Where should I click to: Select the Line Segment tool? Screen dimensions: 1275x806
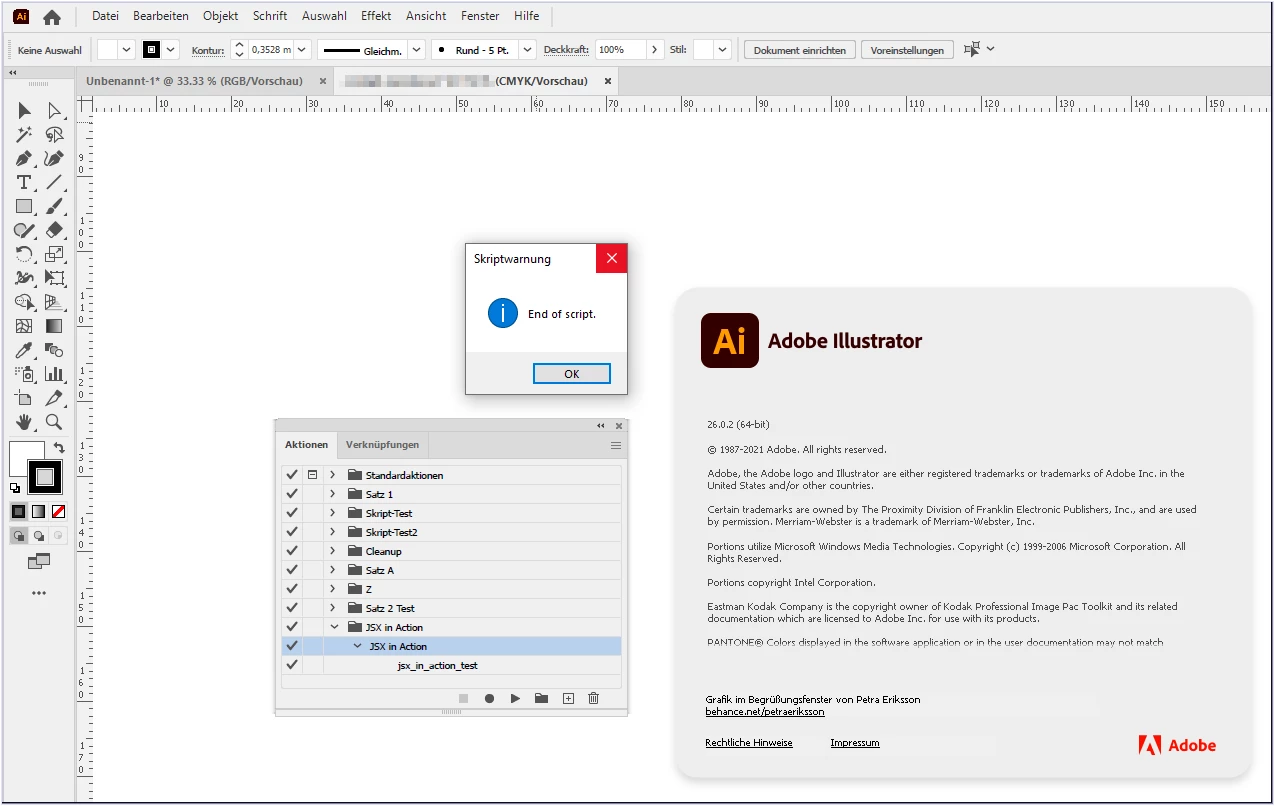[x=54, y=182]
